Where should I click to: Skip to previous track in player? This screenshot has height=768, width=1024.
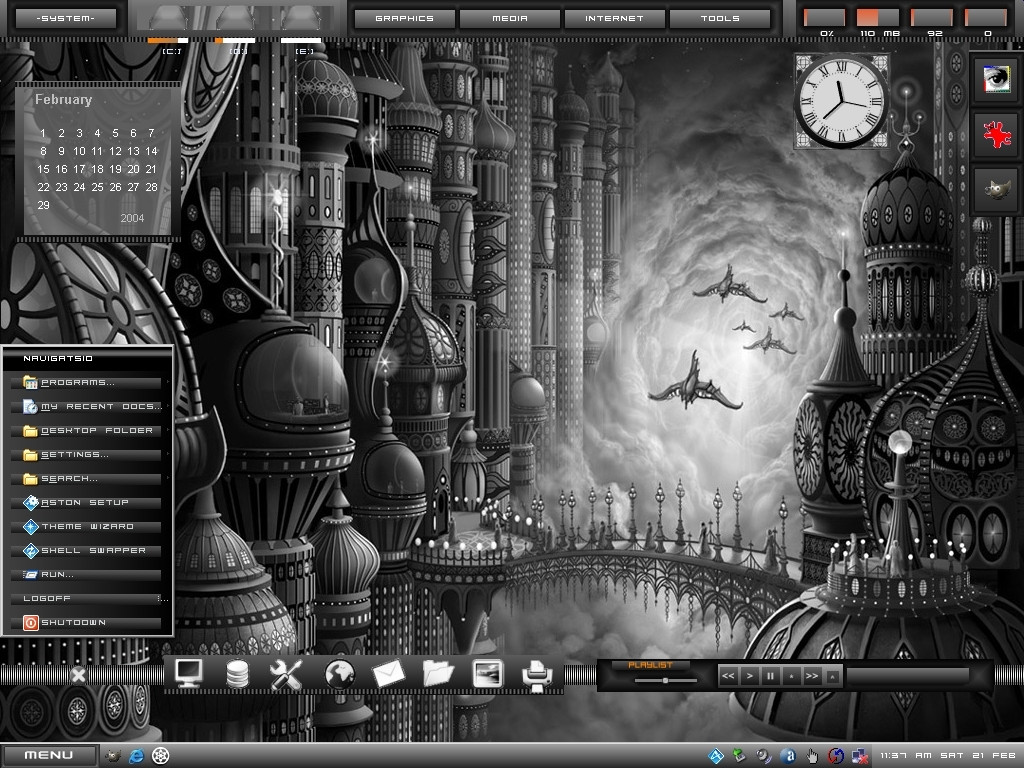coord(728,676)
